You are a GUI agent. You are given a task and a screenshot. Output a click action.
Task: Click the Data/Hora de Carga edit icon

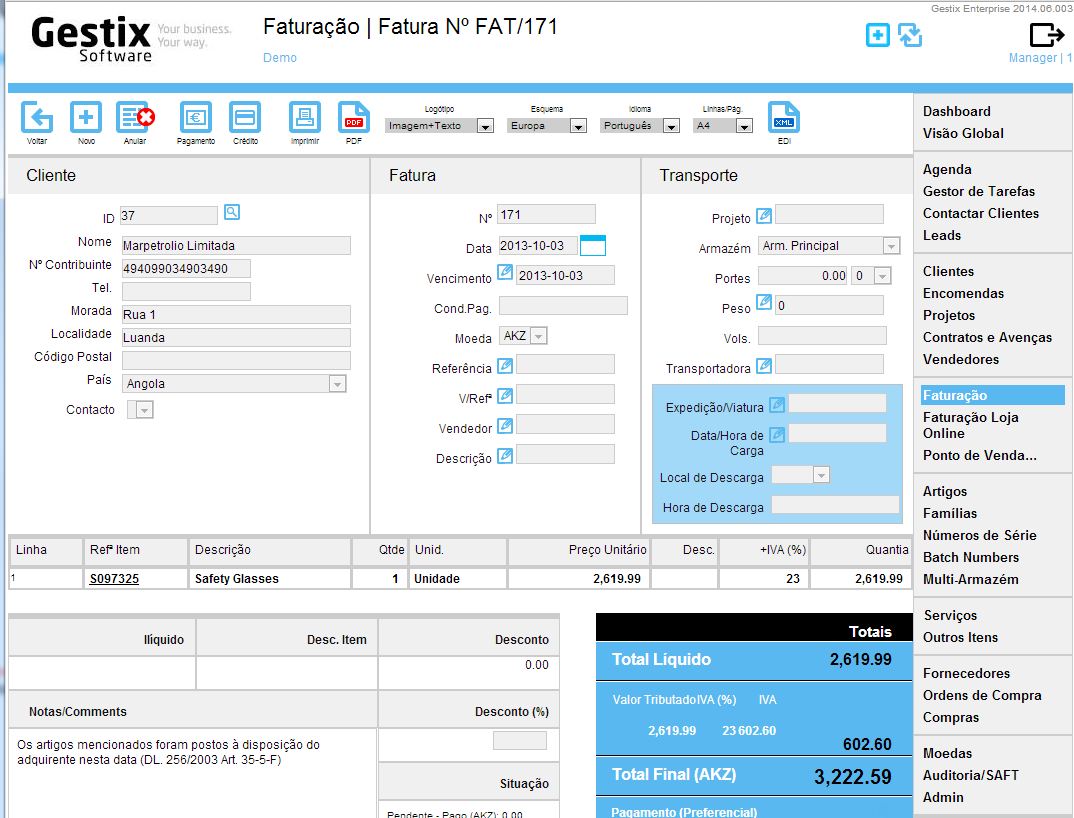[x=777, y=434]
